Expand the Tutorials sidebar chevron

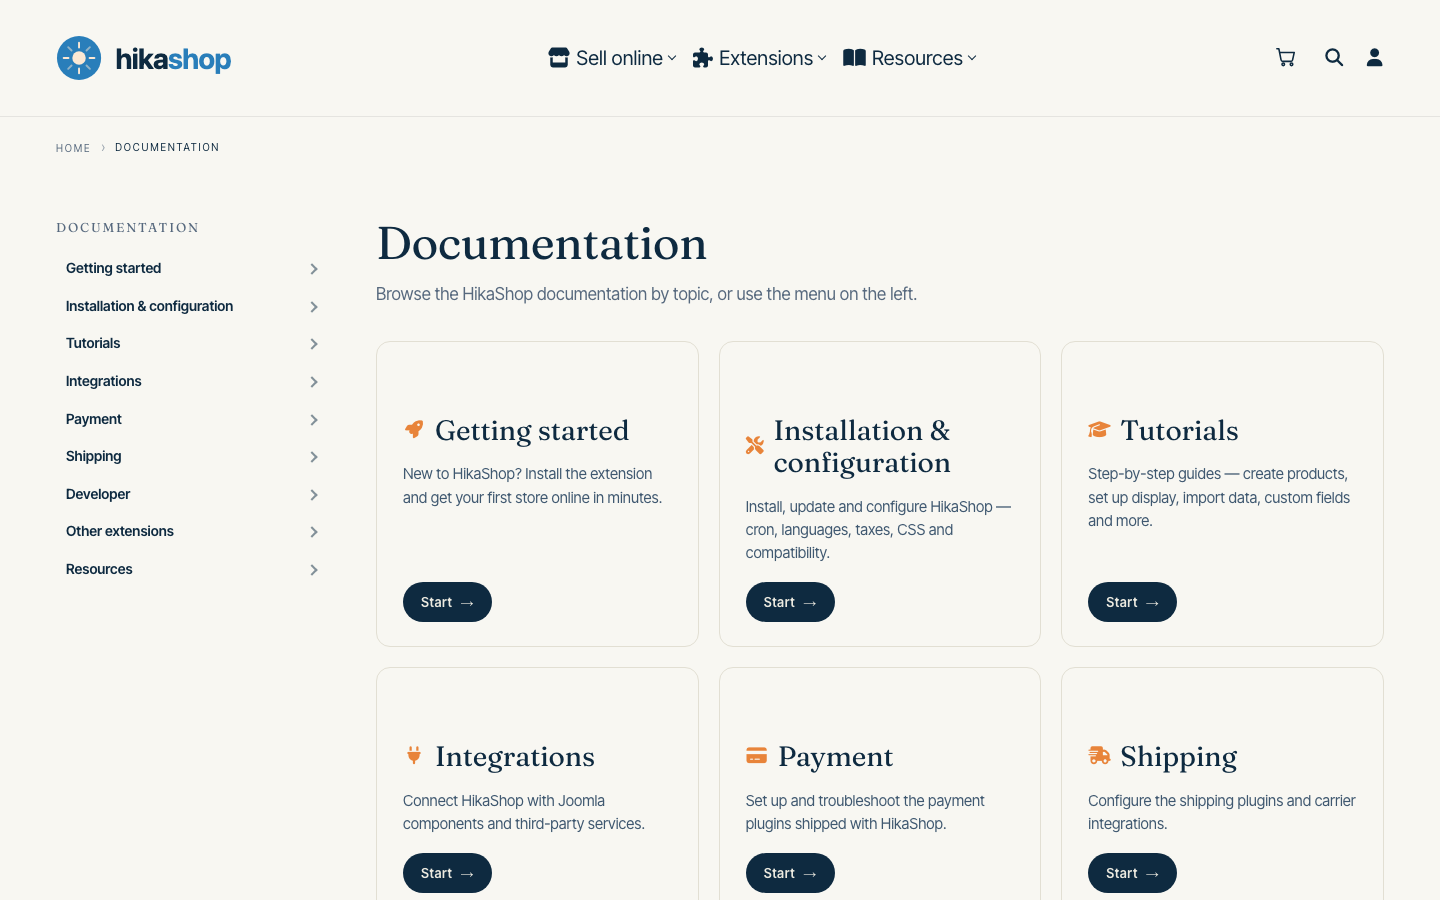(314, 344)
